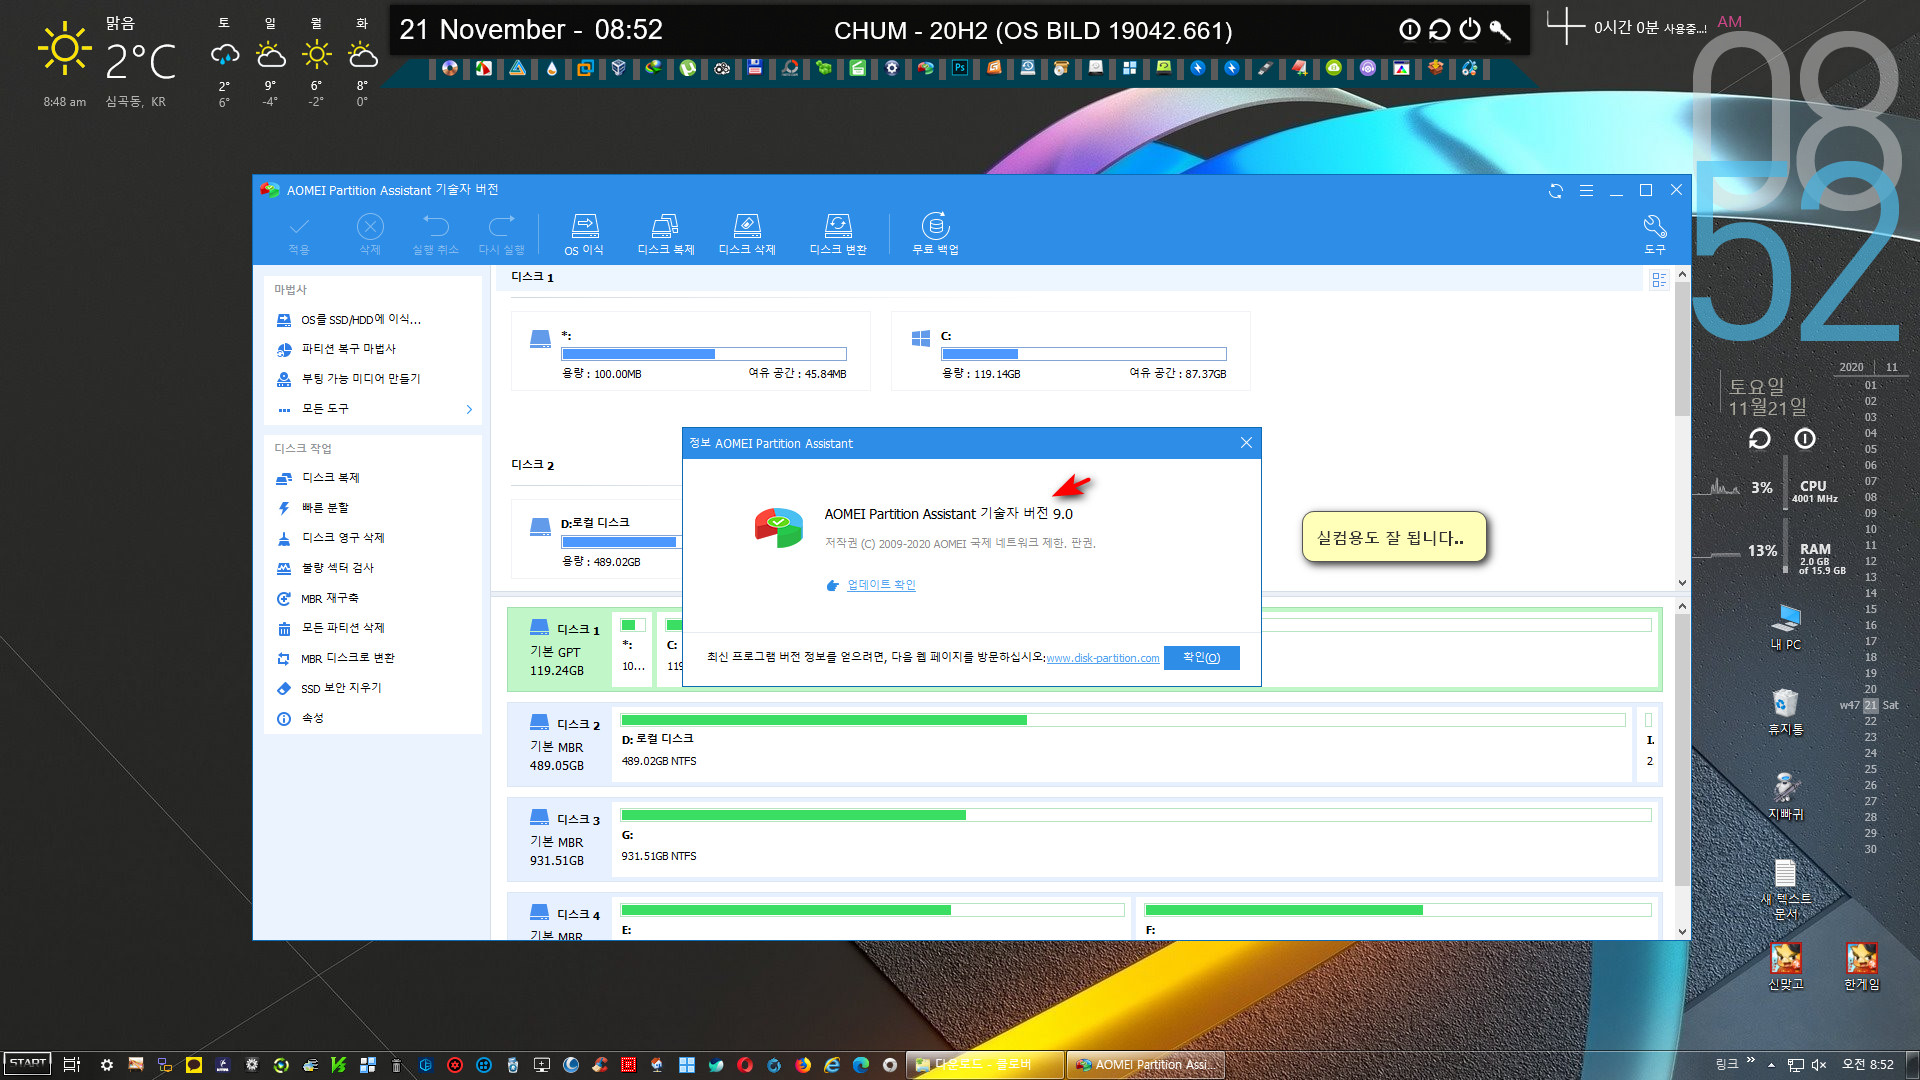Click the 삭제 discard icon in the toolbar
Image resolution: width=1920 pixels, height=1080 pixels.
(370, 234)
